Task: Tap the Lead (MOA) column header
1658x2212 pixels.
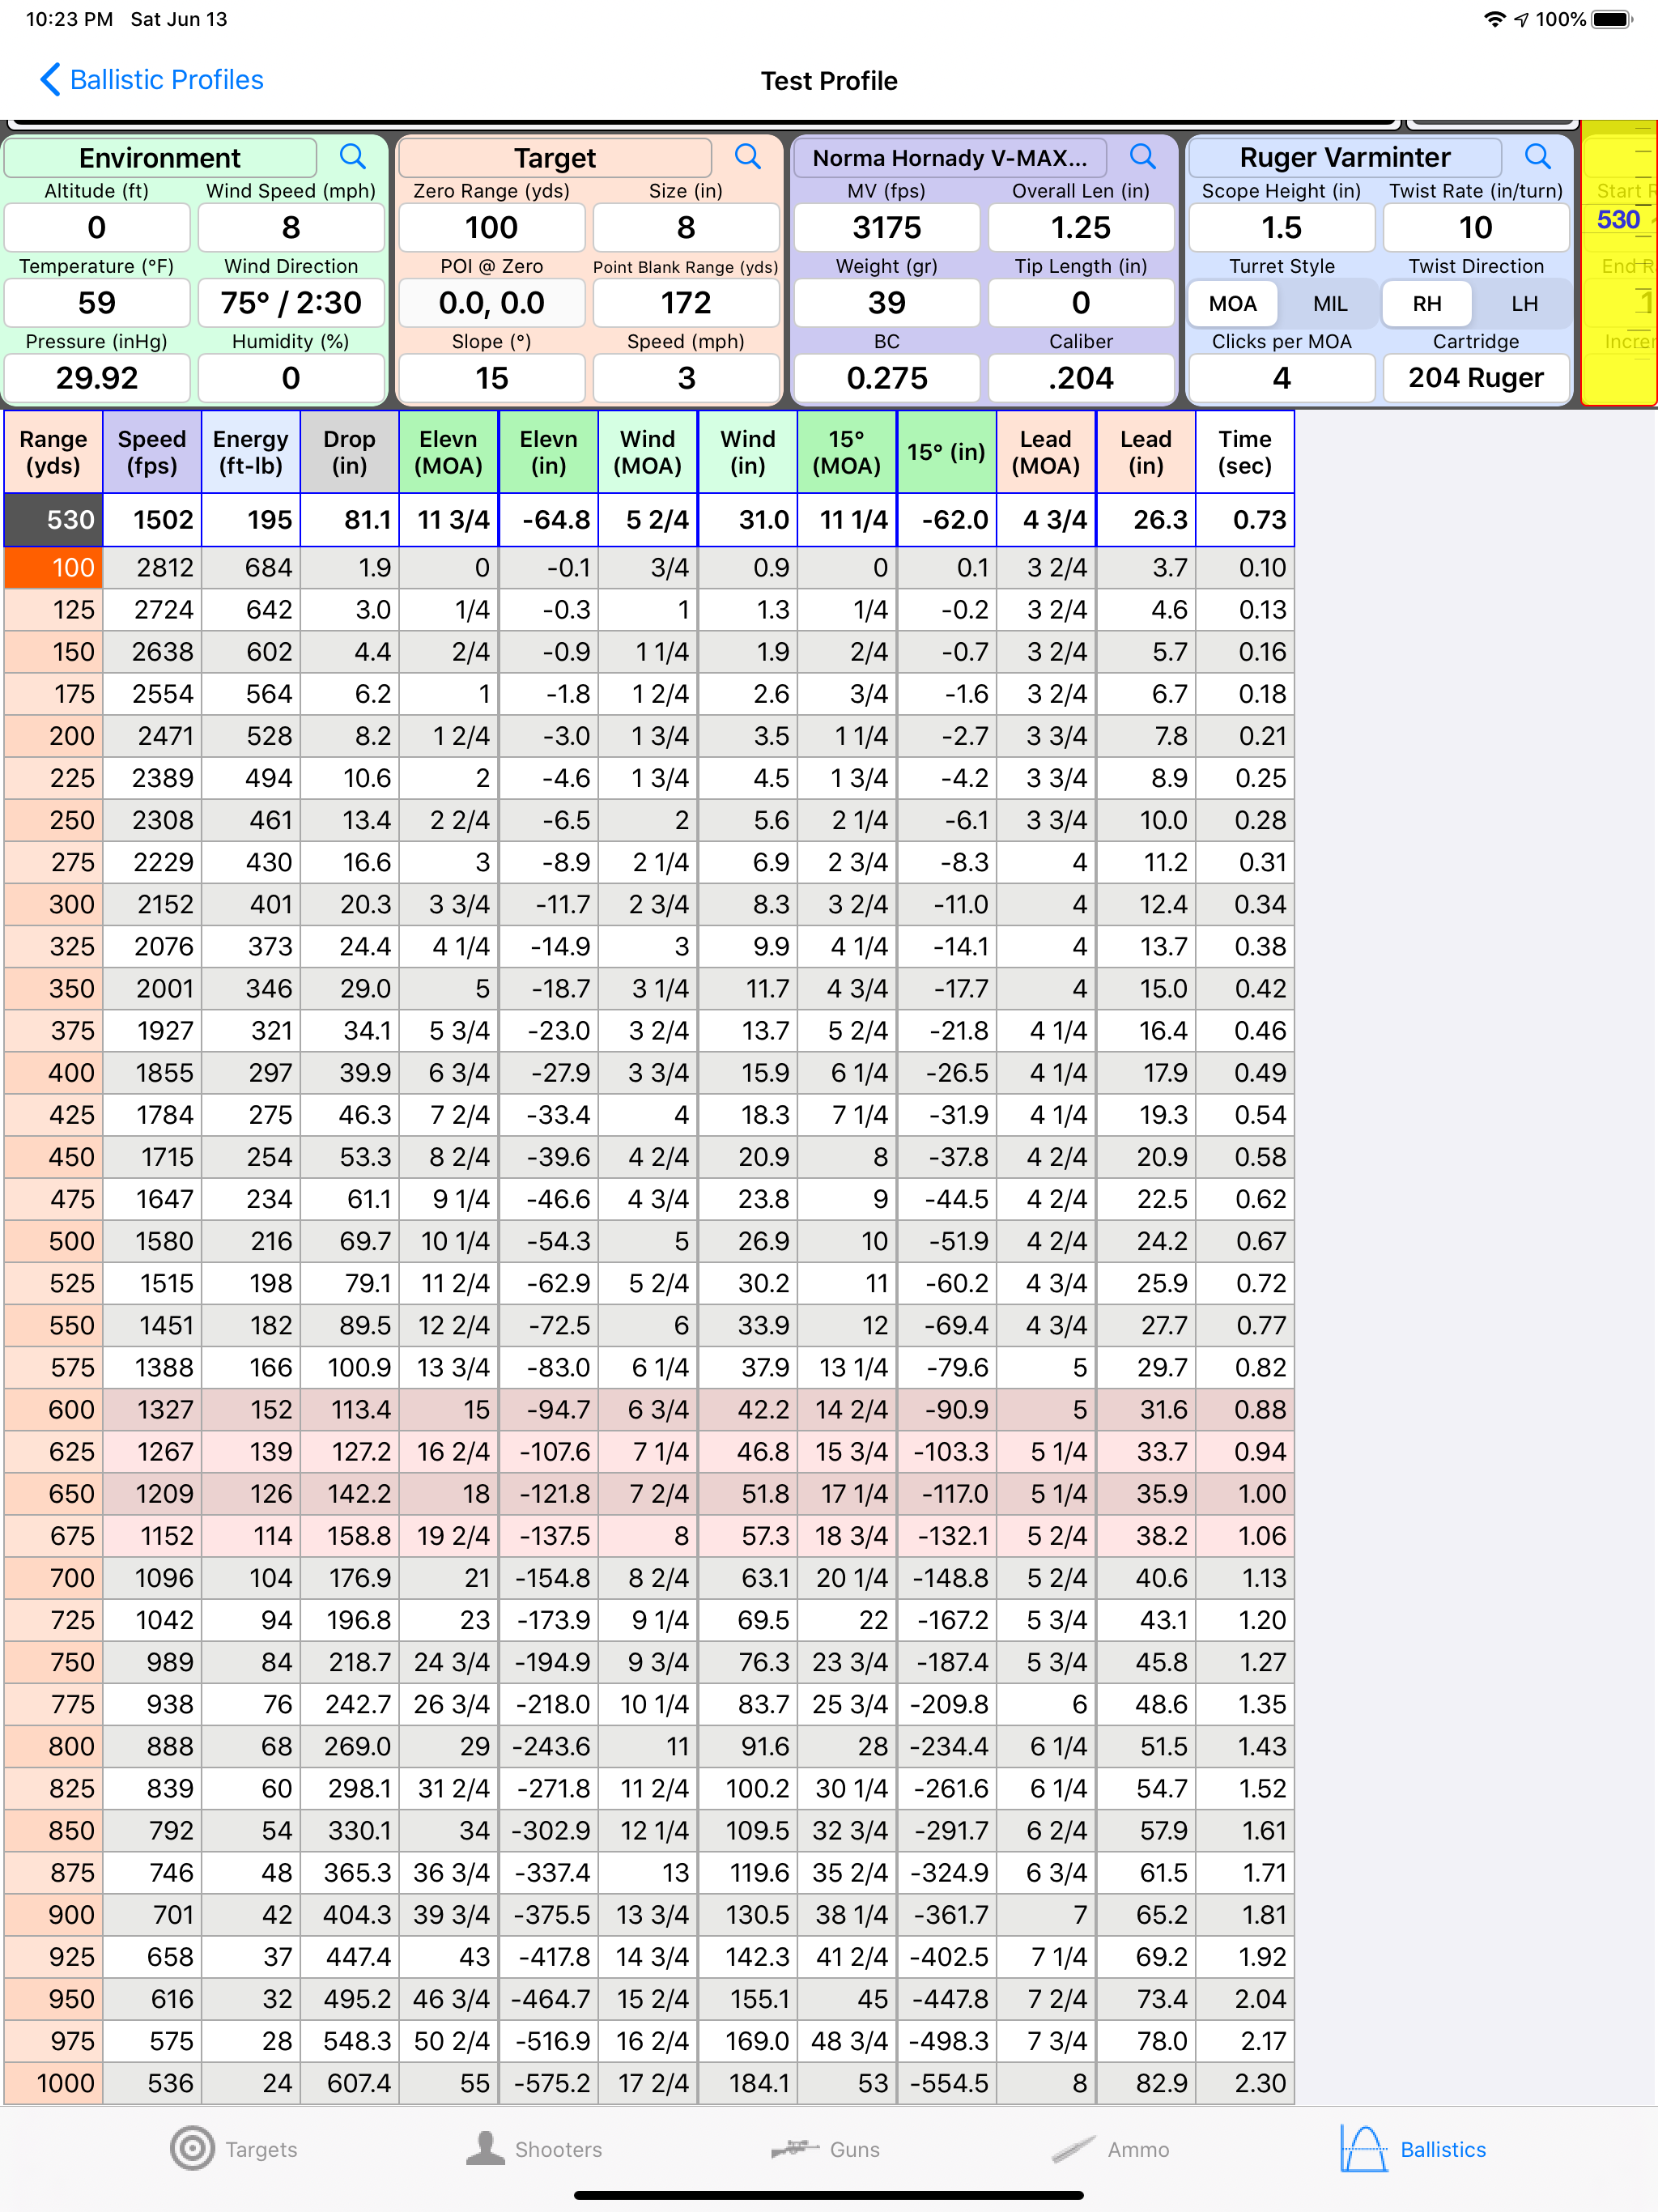Action: pyautogui.click(x=1046, y=452)
